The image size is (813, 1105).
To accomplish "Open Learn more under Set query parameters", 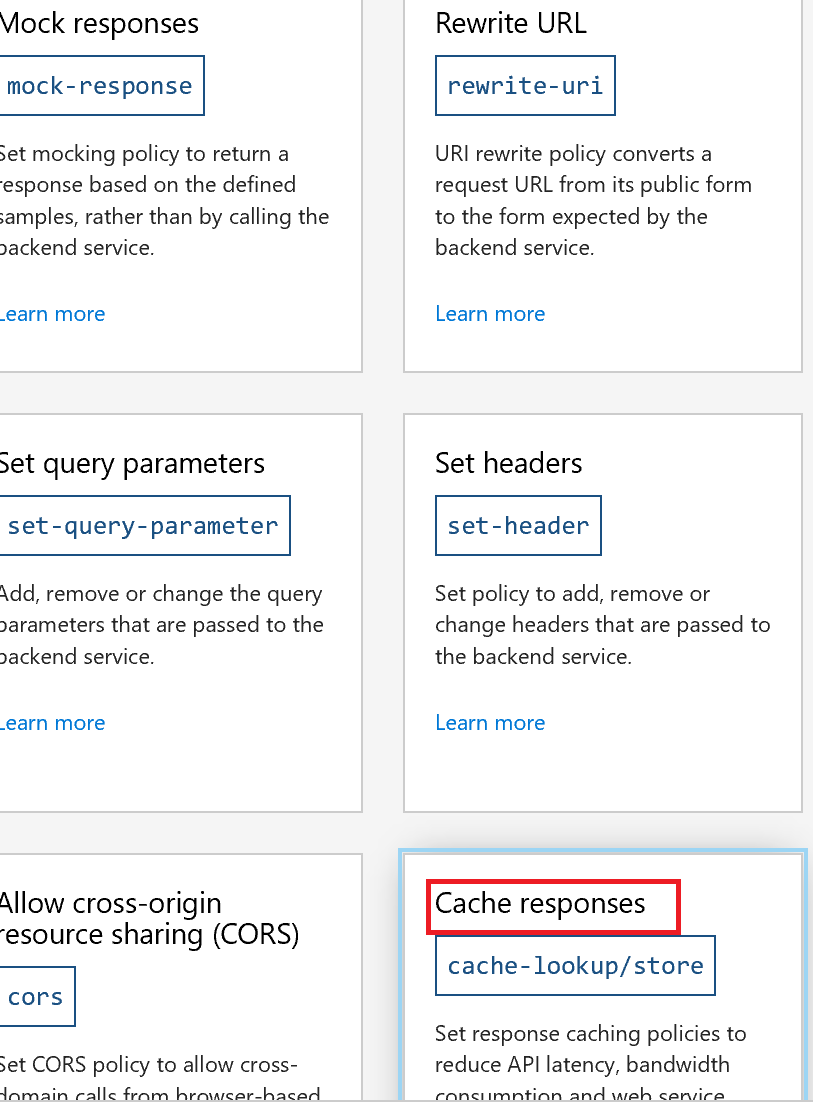I will tap(52, 722).
